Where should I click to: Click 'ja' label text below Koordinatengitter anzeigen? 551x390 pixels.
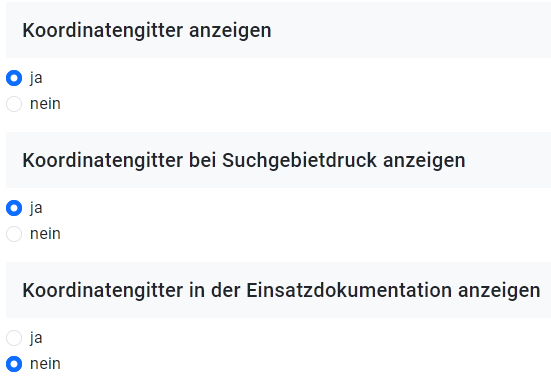(36, 78)
